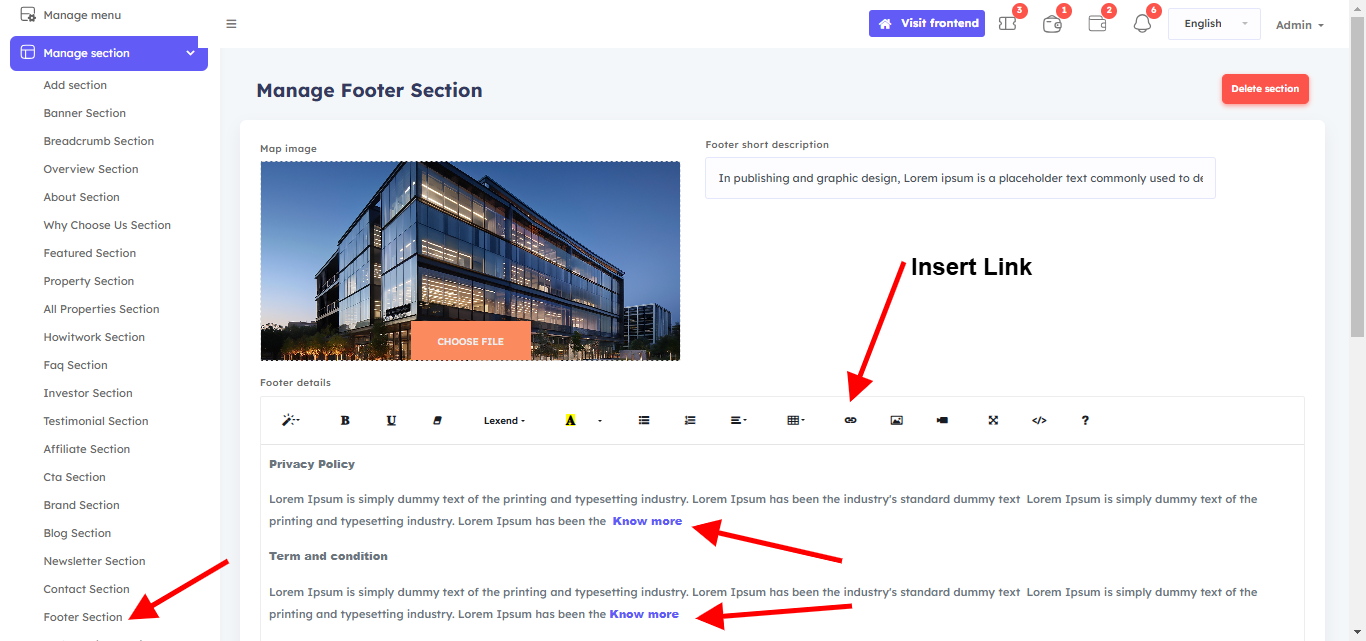Image resolution: width=1366 pixels, height=641 pixels.
Task: Insert a picture using the image icon
Action: coord(896,421)
